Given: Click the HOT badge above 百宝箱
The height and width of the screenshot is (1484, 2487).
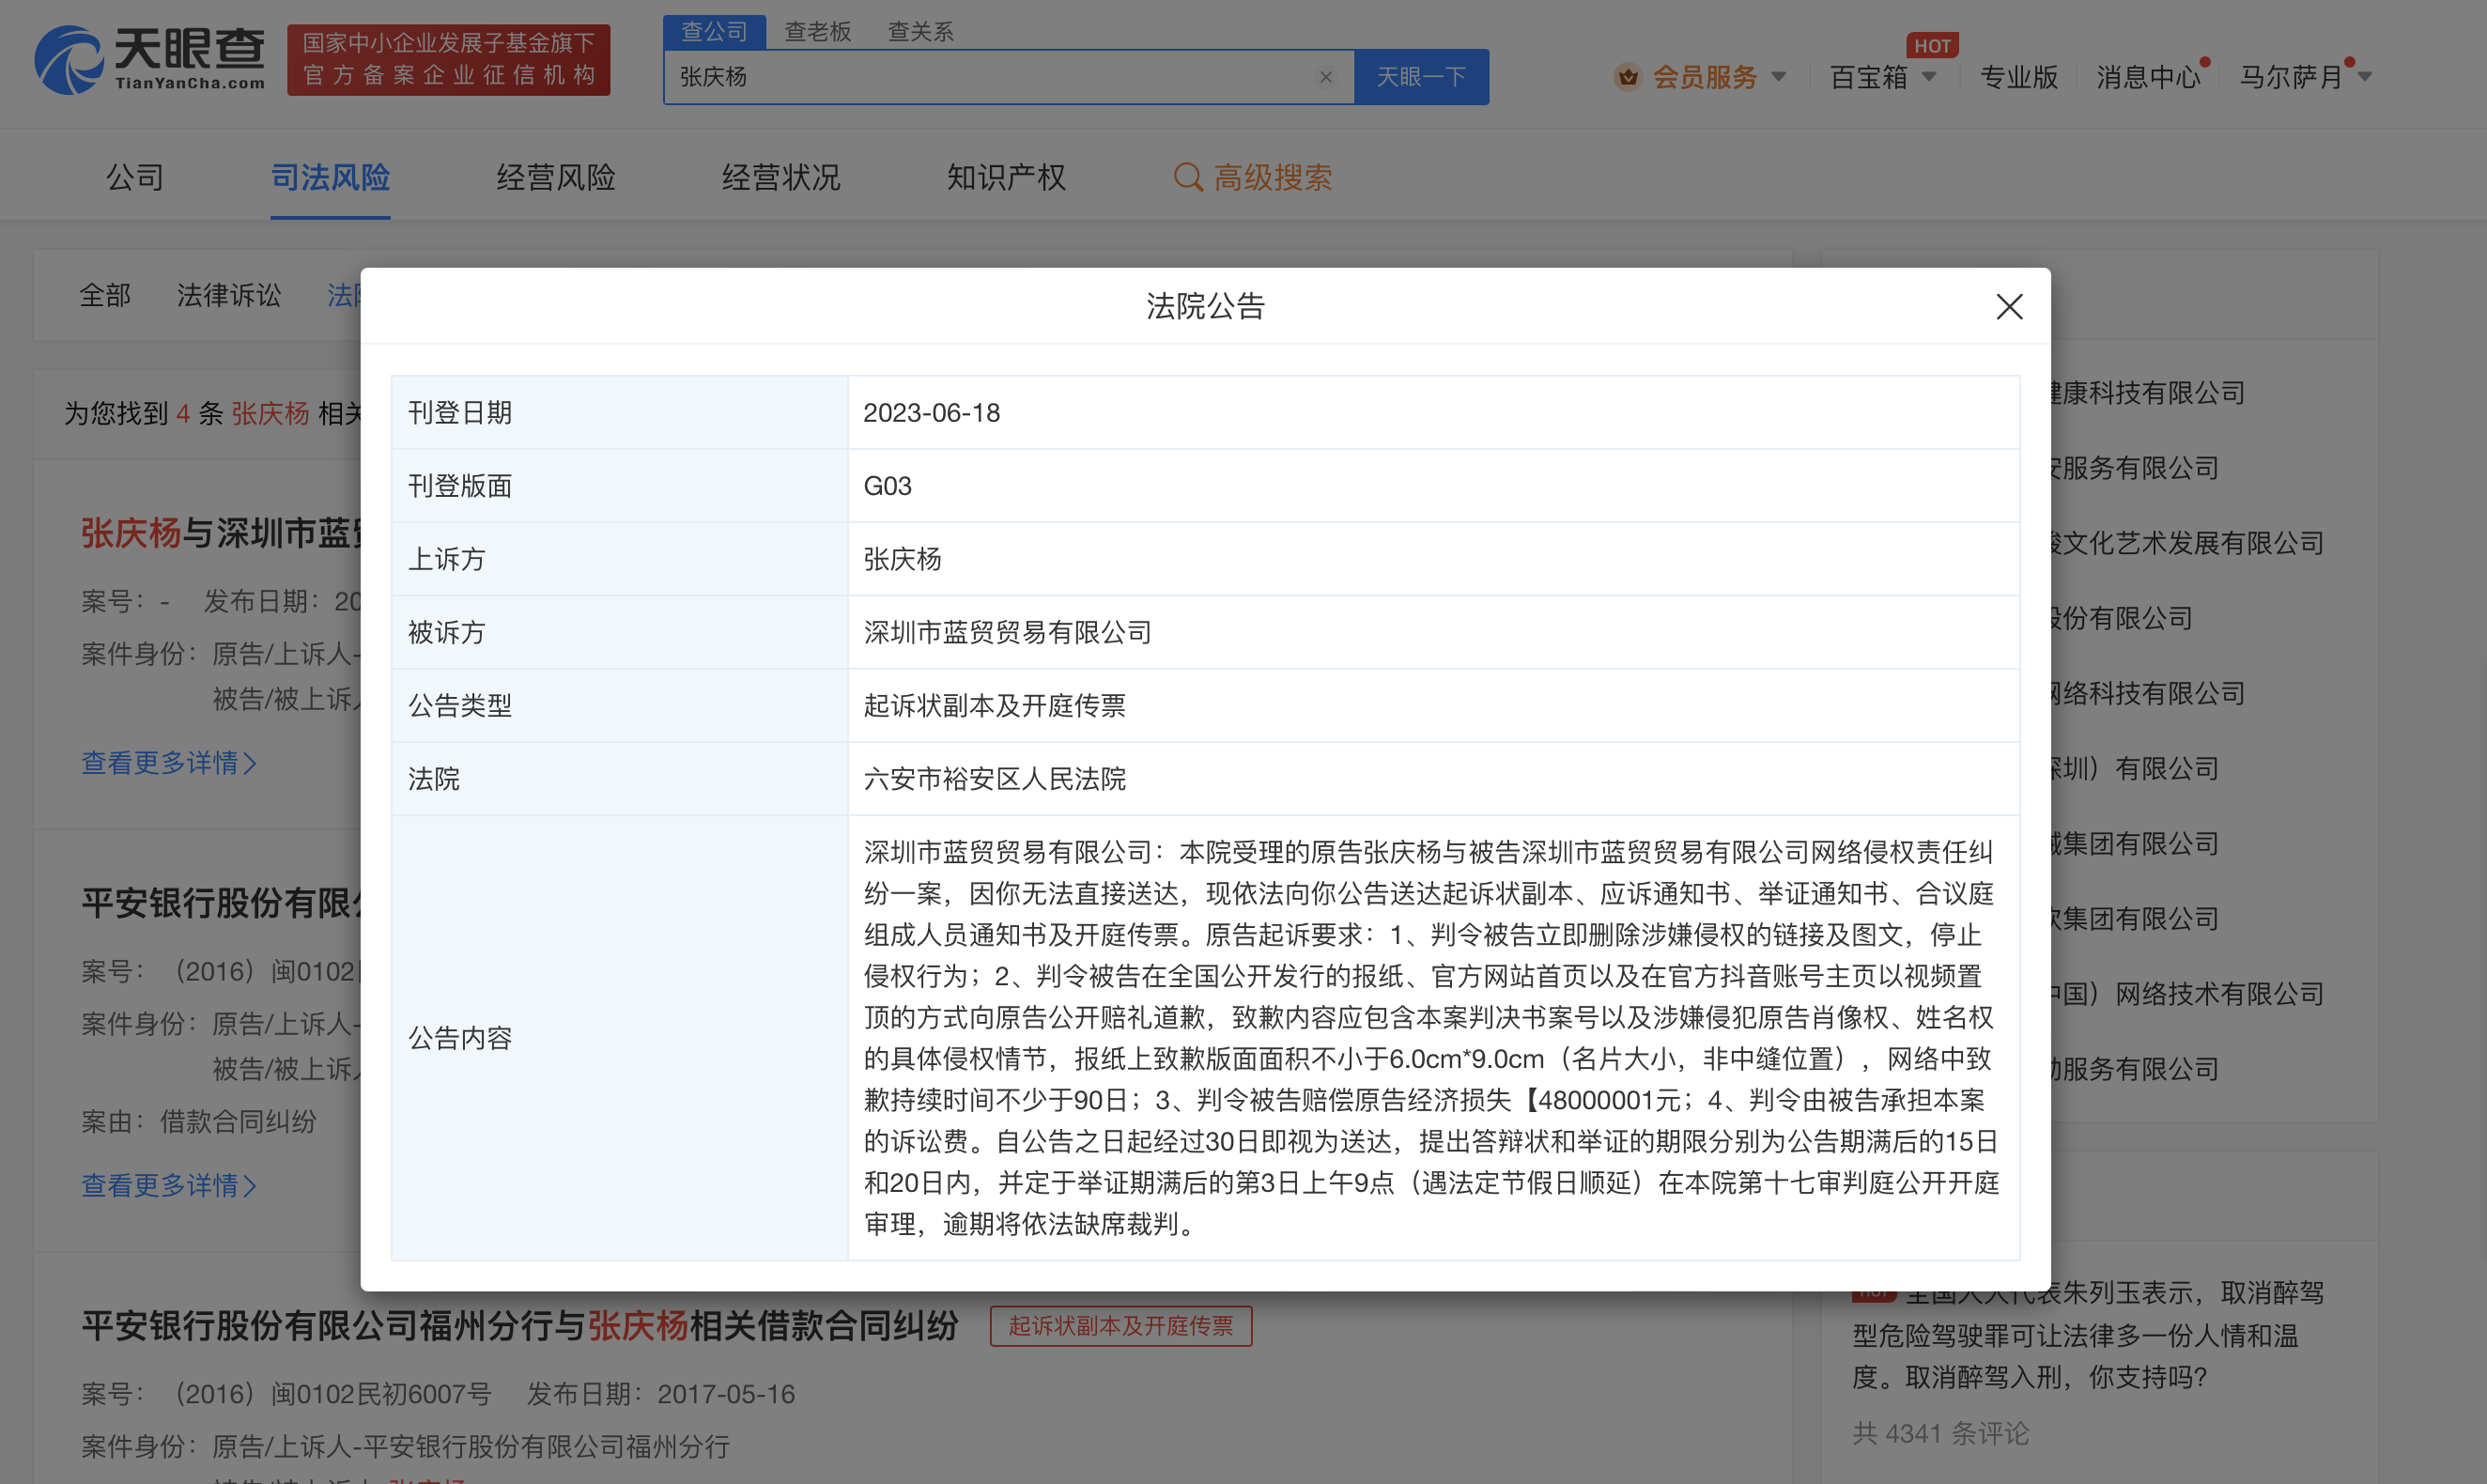Looking at the screenshot, I should coord(1932,45).
